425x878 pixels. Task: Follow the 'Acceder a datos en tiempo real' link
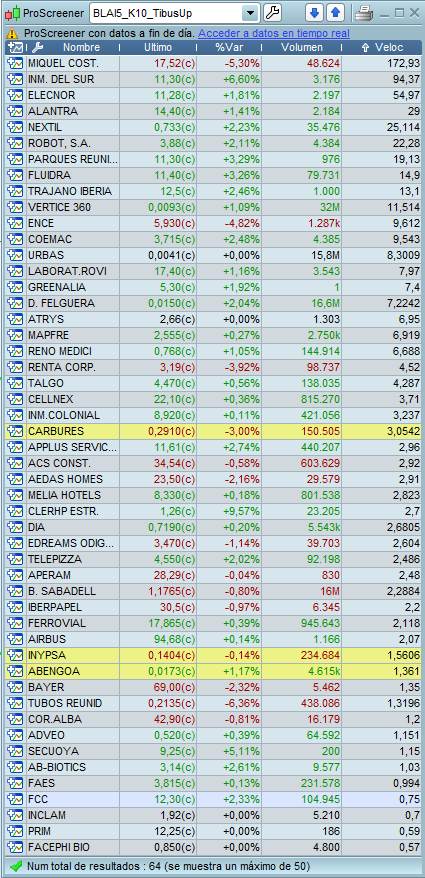pos(274,34)
